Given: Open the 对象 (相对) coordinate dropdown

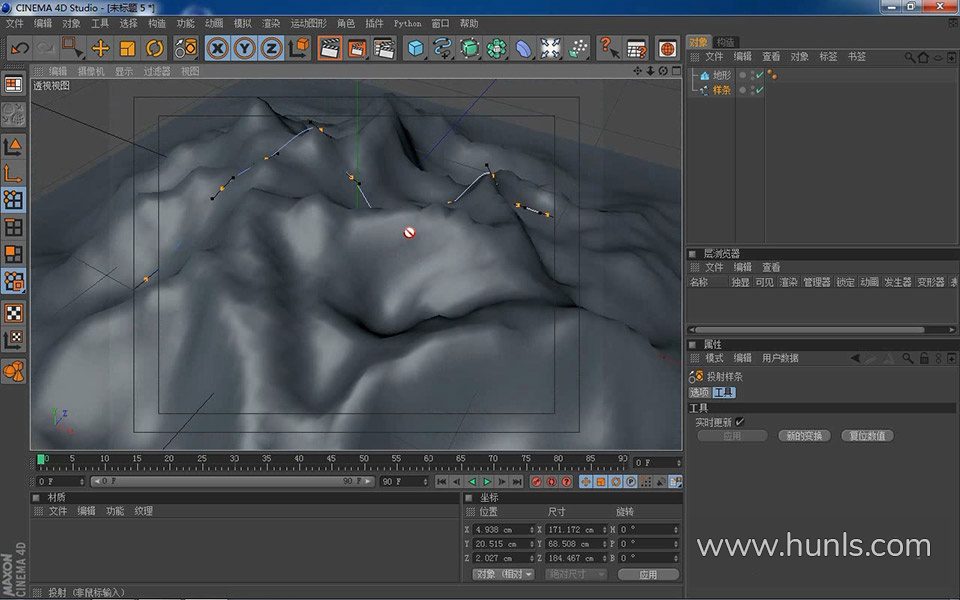Looking at the screenshot, I should (x=503, y=574).
